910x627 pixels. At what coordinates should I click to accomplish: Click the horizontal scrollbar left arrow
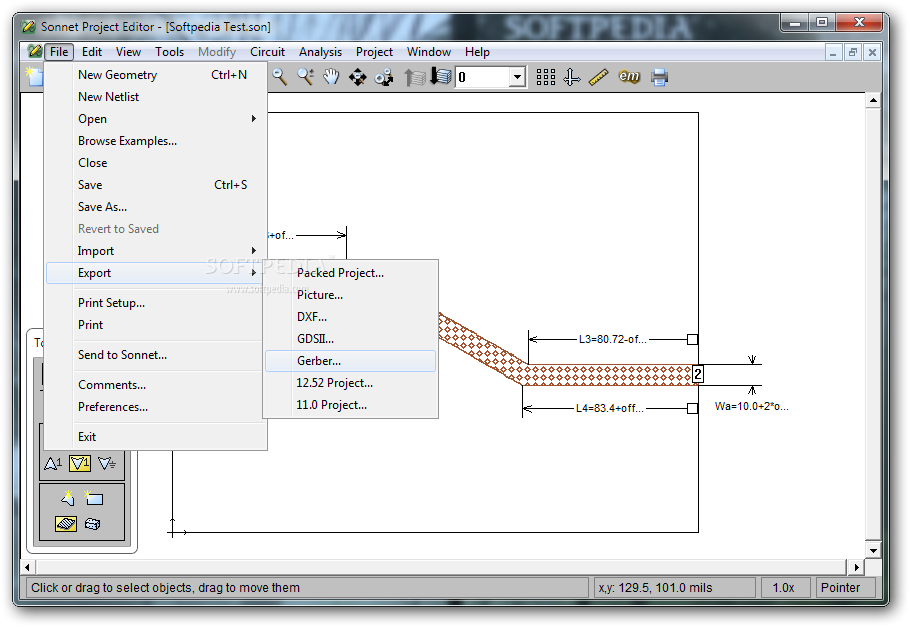[x=28, y=567]
